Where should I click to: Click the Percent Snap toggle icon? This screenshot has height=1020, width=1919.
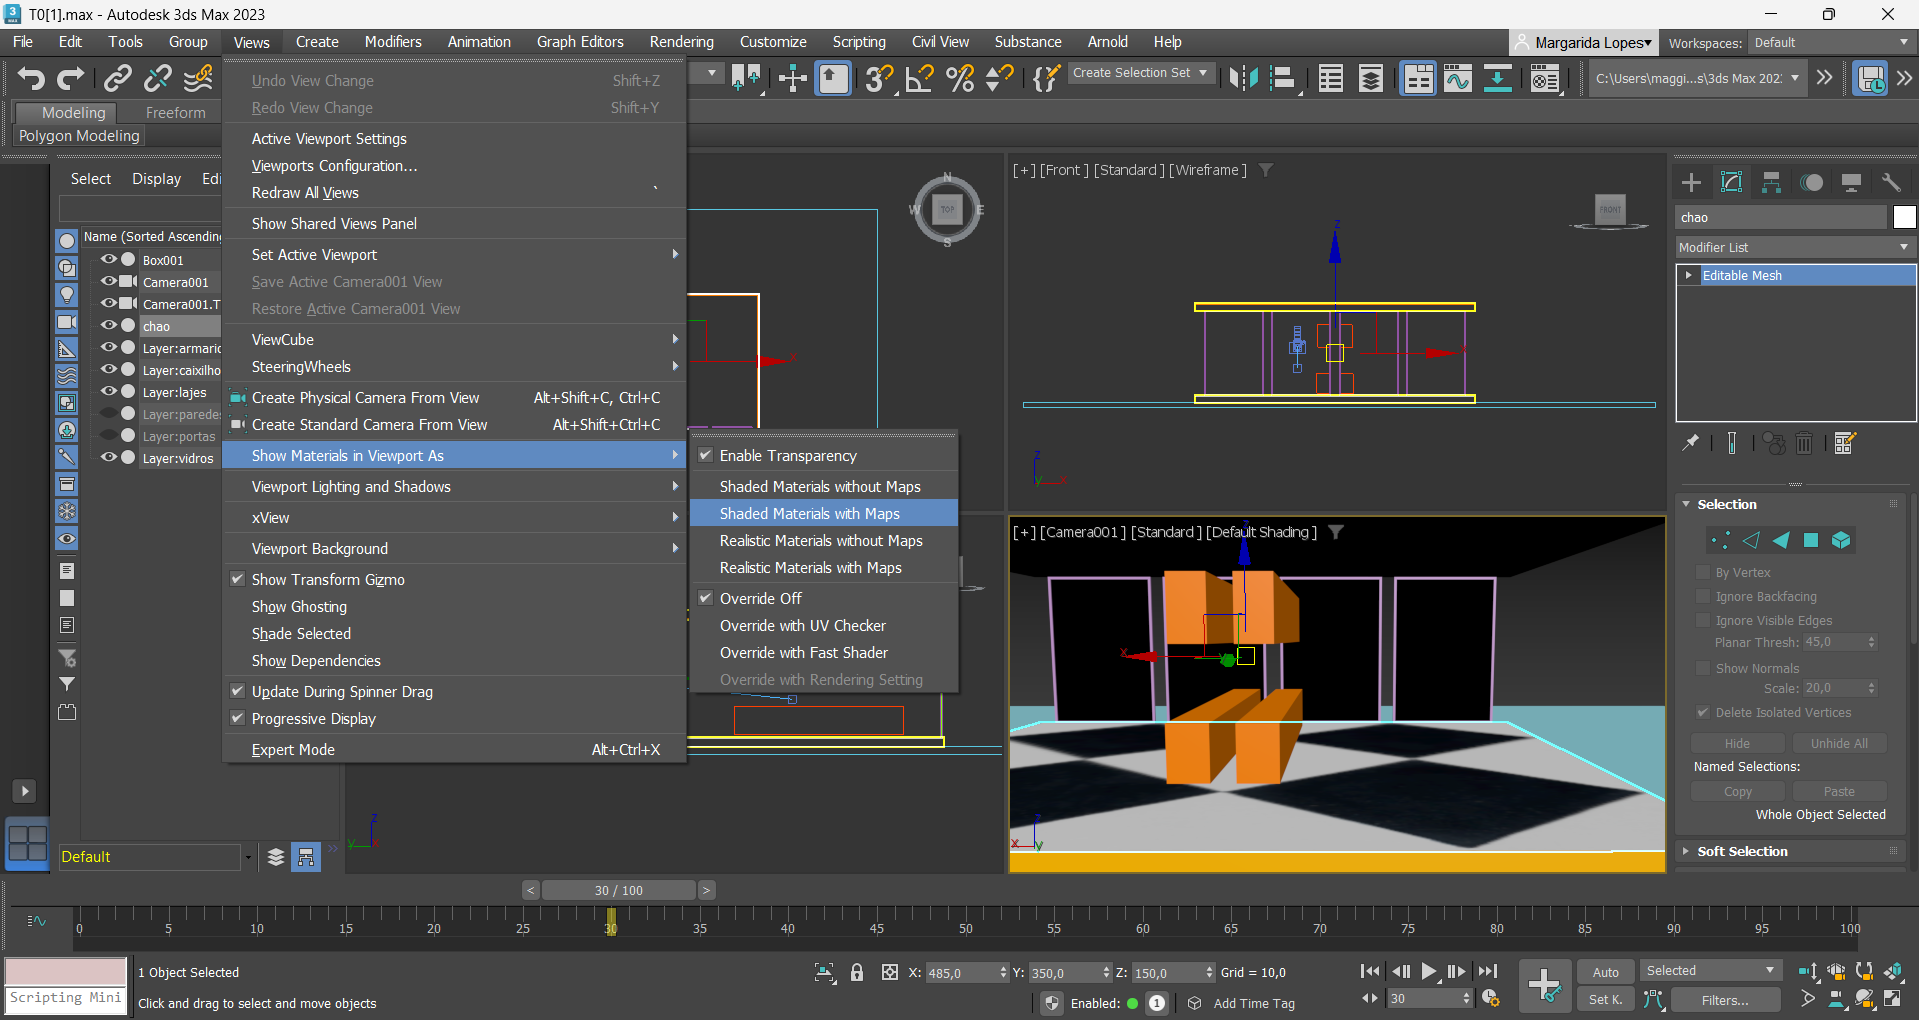tap(959, 78)
